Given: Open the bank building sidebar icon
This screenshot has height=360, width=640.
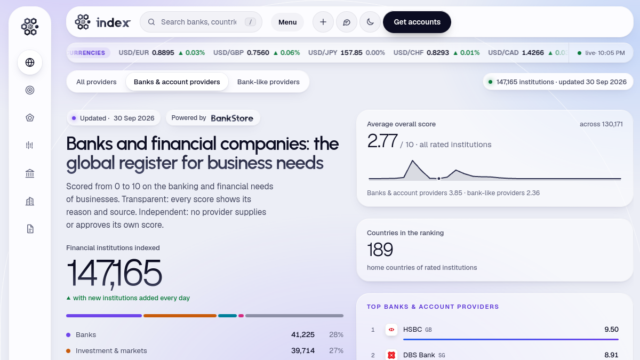Looking at the screenshot, I should [30, 173].
